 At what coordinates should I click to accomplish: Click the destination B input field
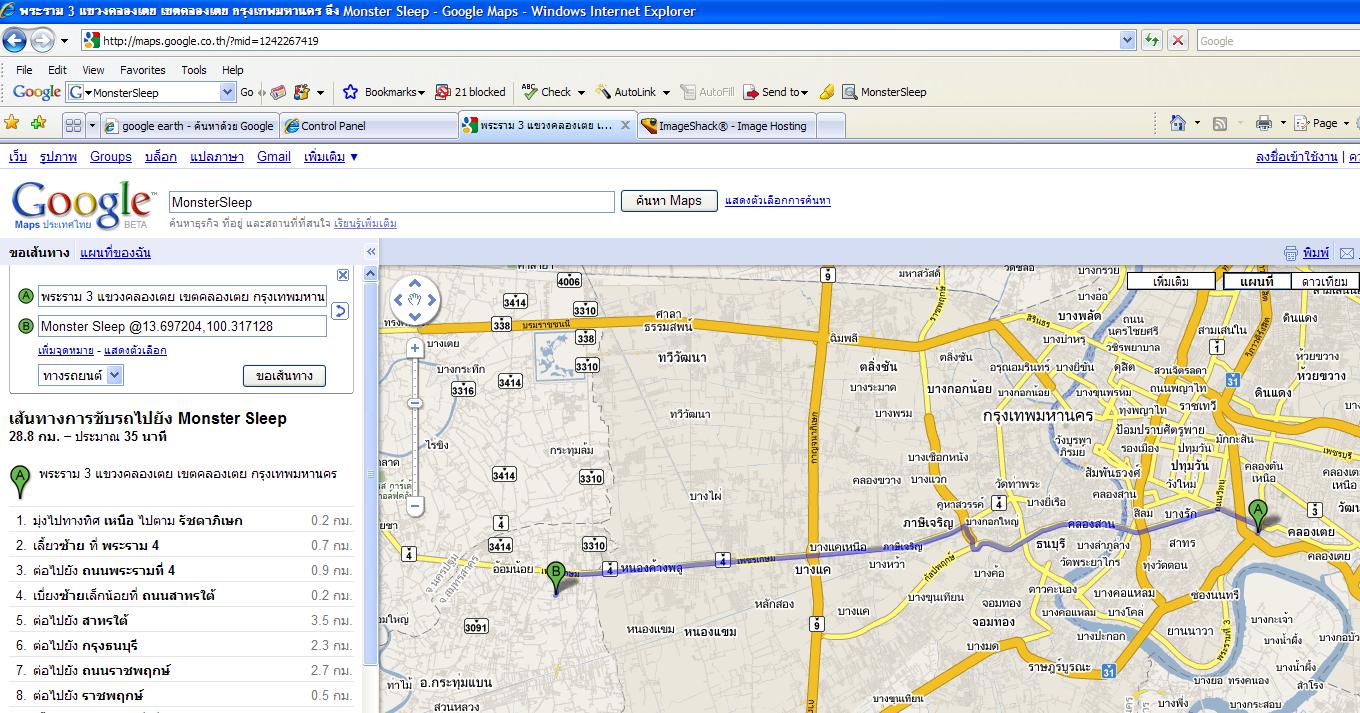coord(182,326)
